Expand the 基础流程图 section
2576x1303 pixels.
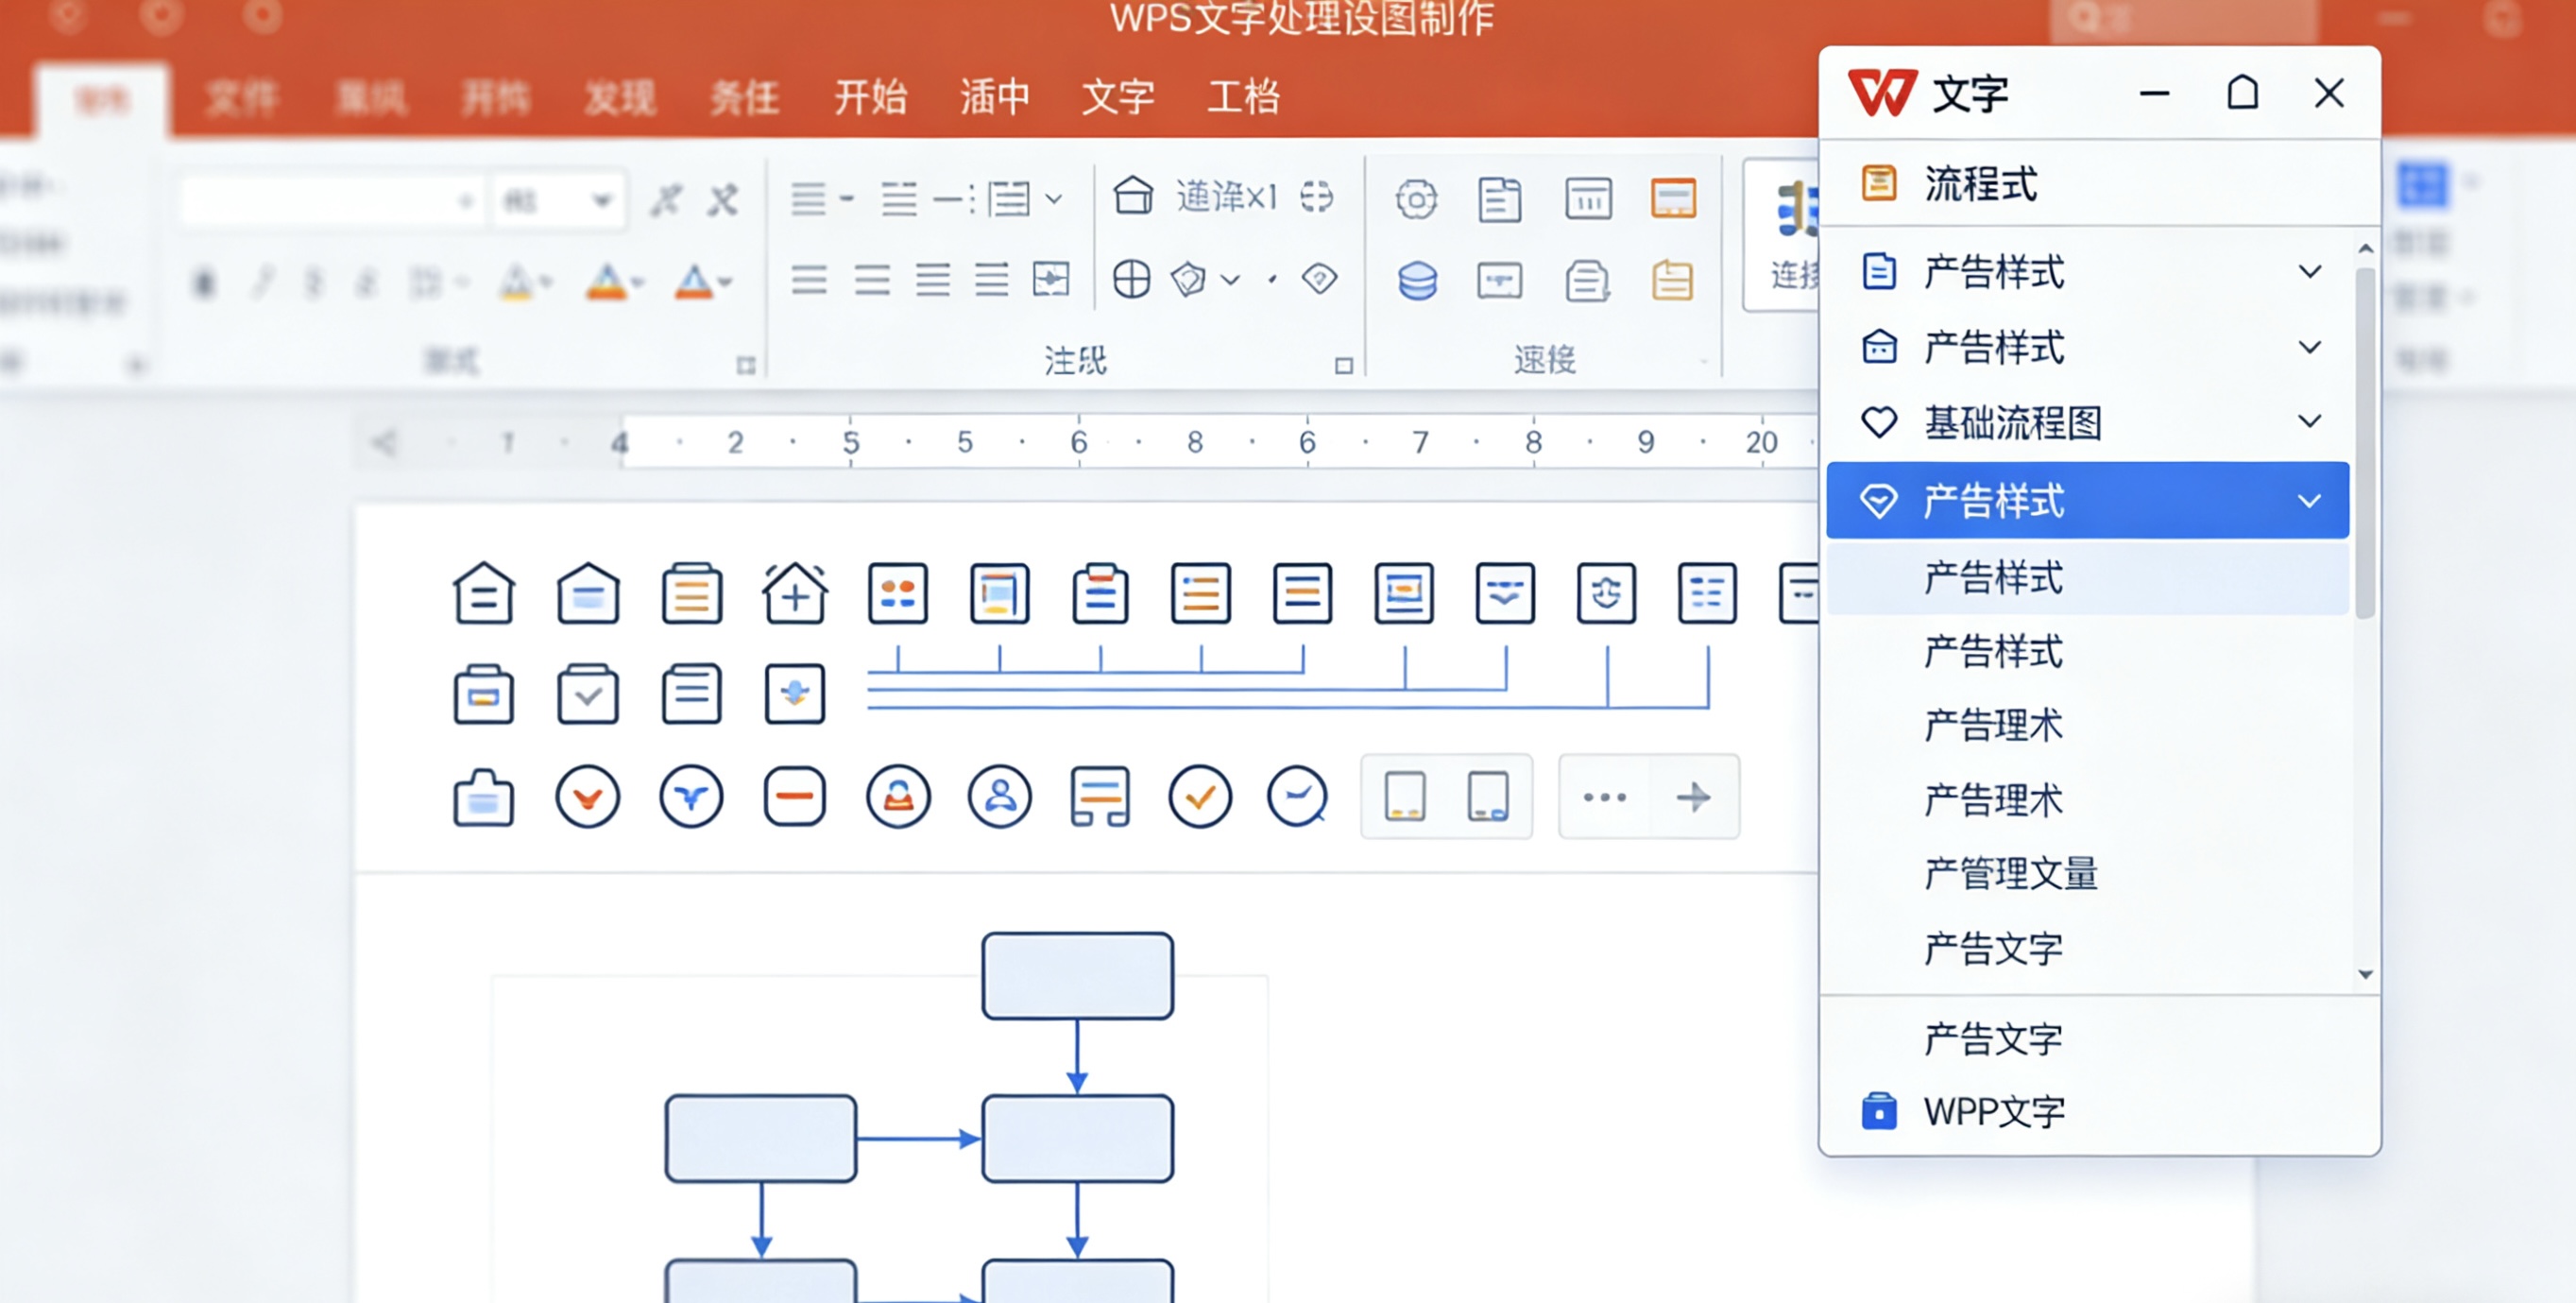coord(2311,422)
